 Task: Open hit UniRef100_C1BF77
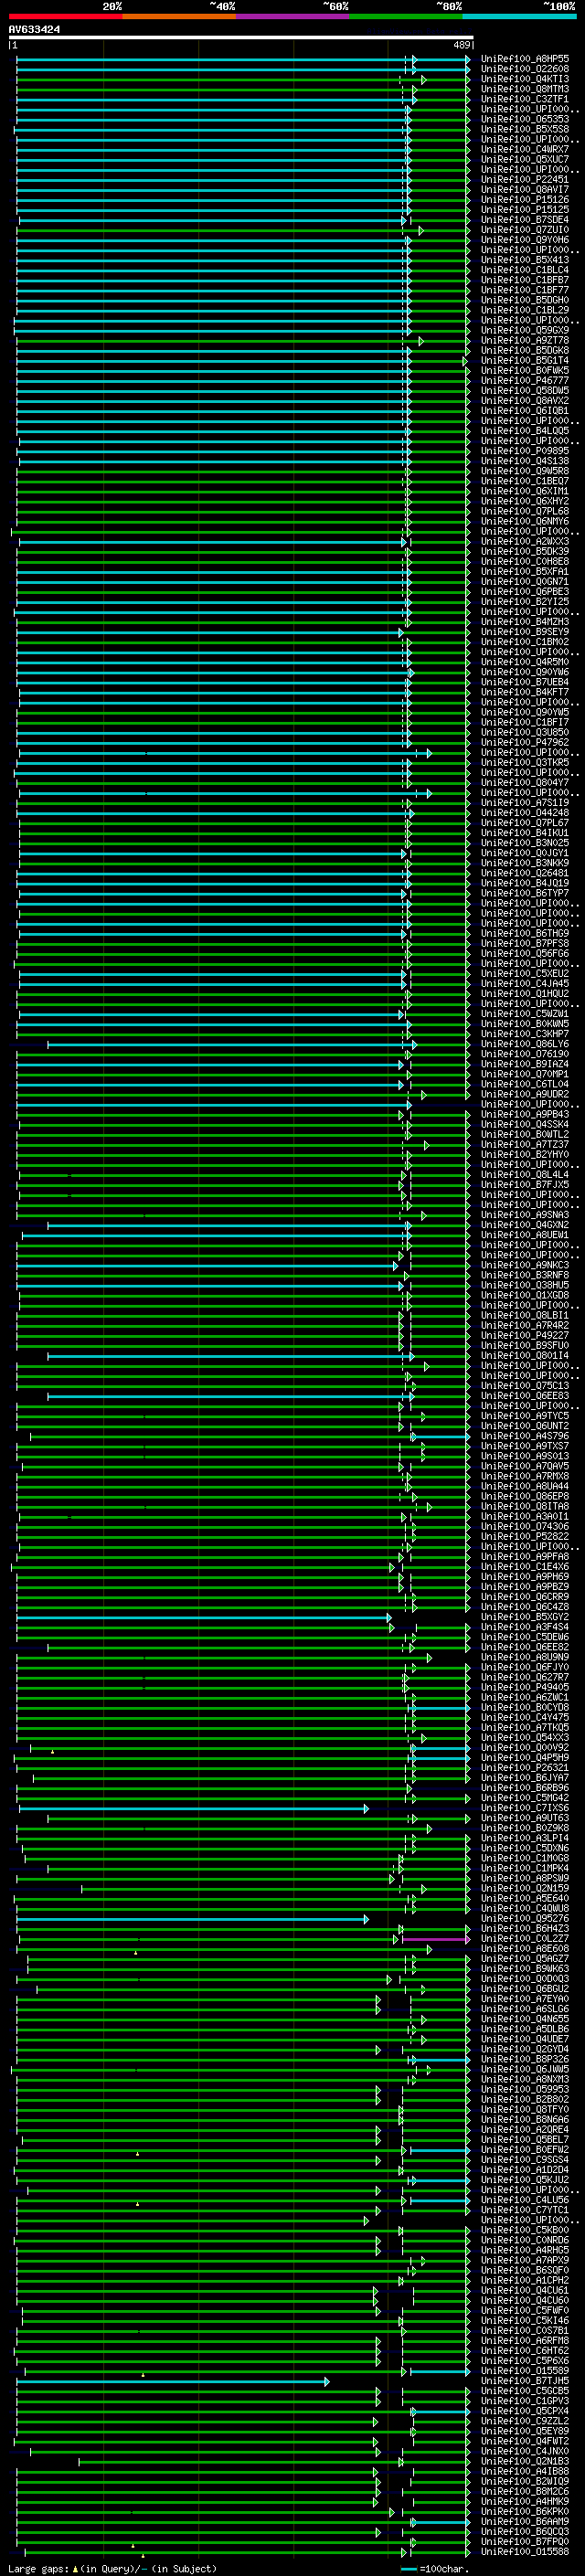point(524,290)
